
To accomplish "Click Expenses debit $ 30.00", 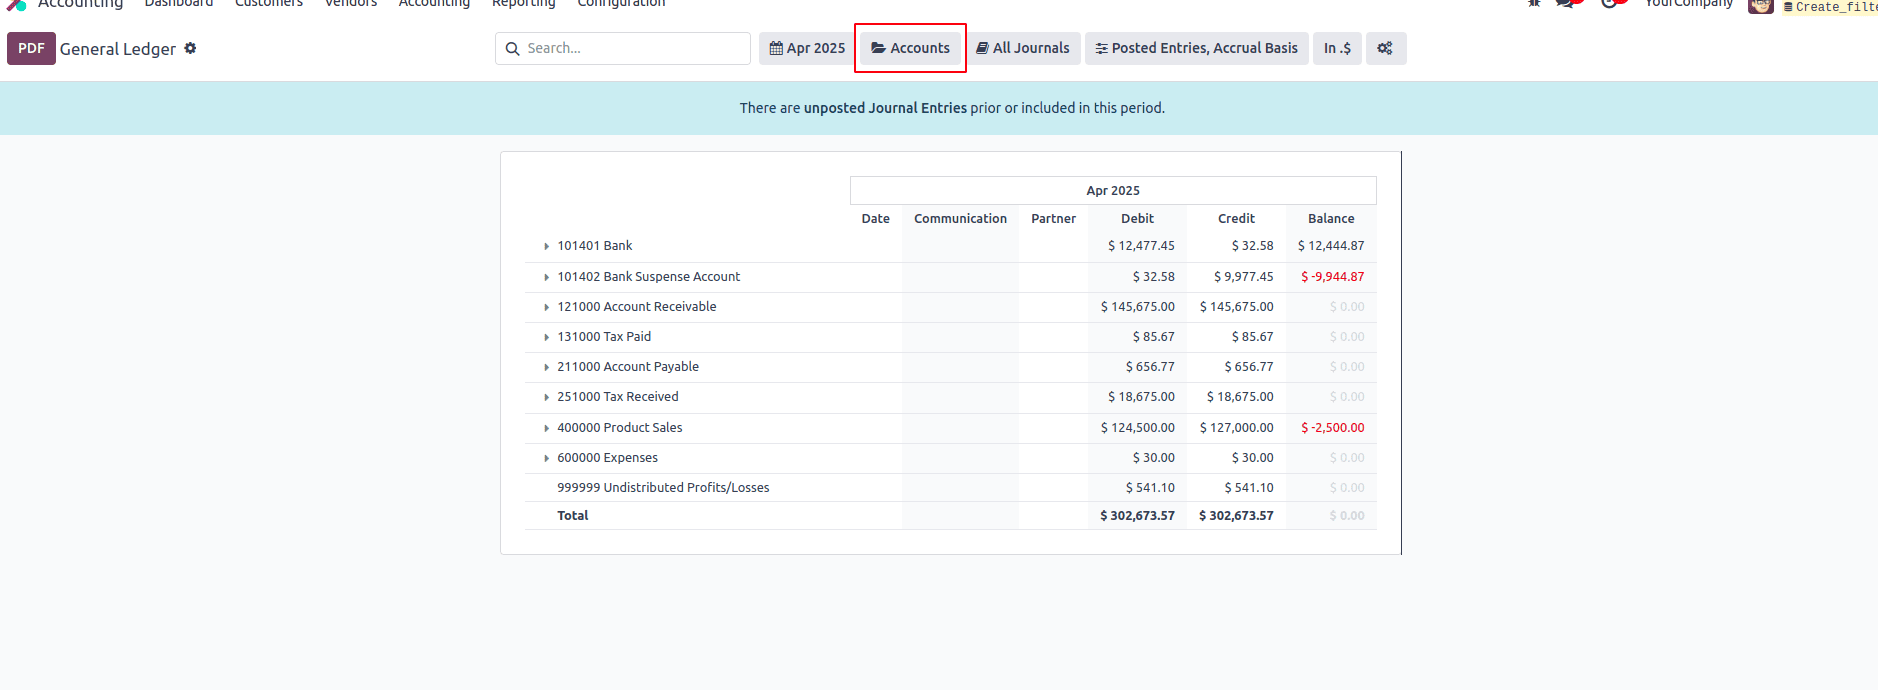I will pos(1154,458).
